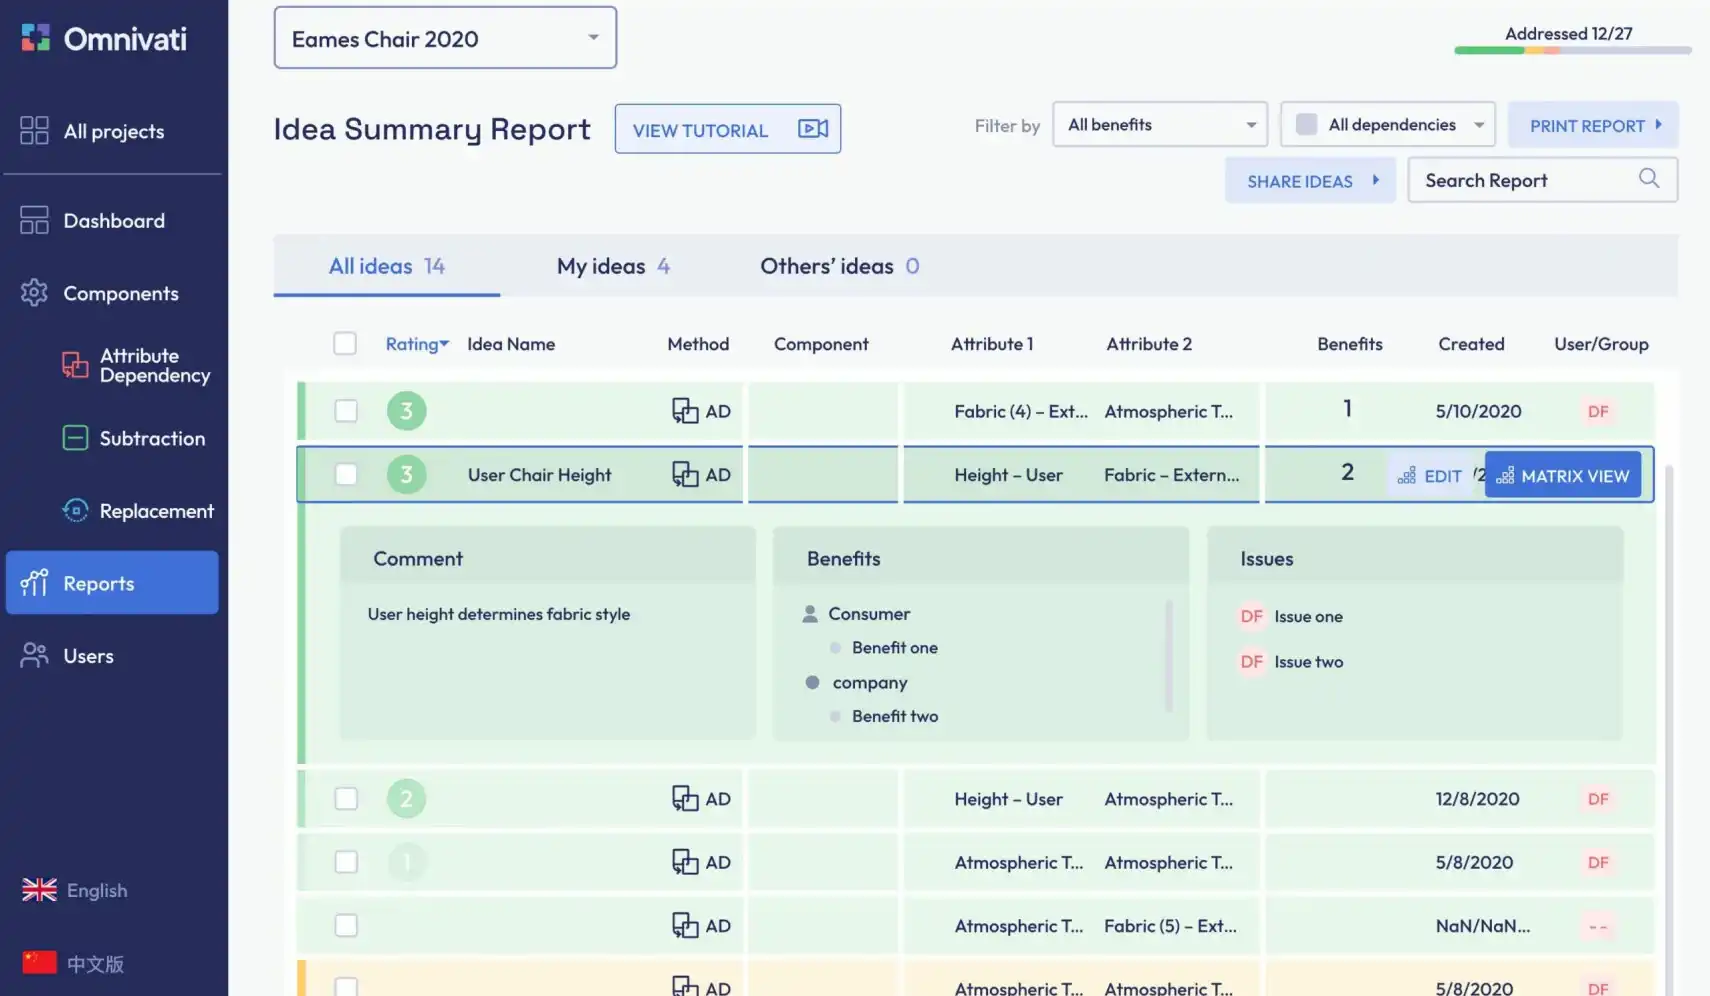Toggle the select-all header checkbox

point(345,343)
